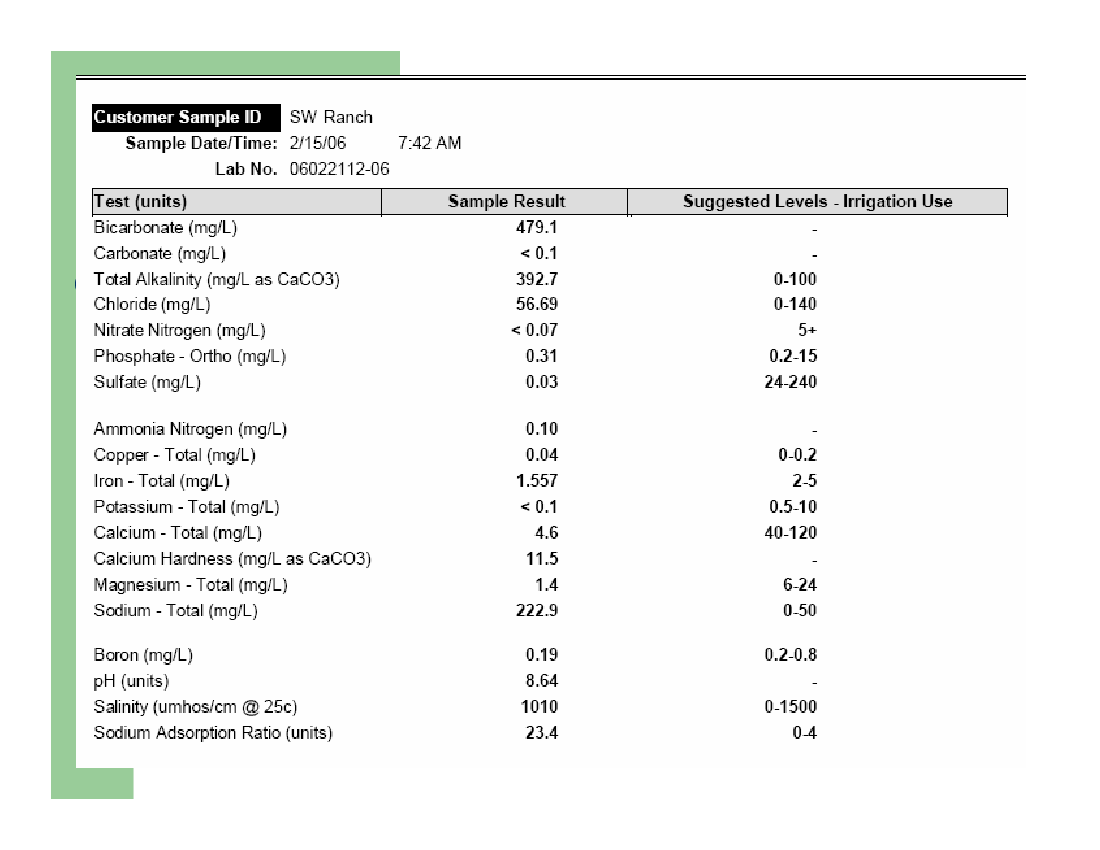Image resolution: width=1100 pixels, height=850 pixels.
Task: Click the suggested level 0.5-10
Action: tap(793, 507)
